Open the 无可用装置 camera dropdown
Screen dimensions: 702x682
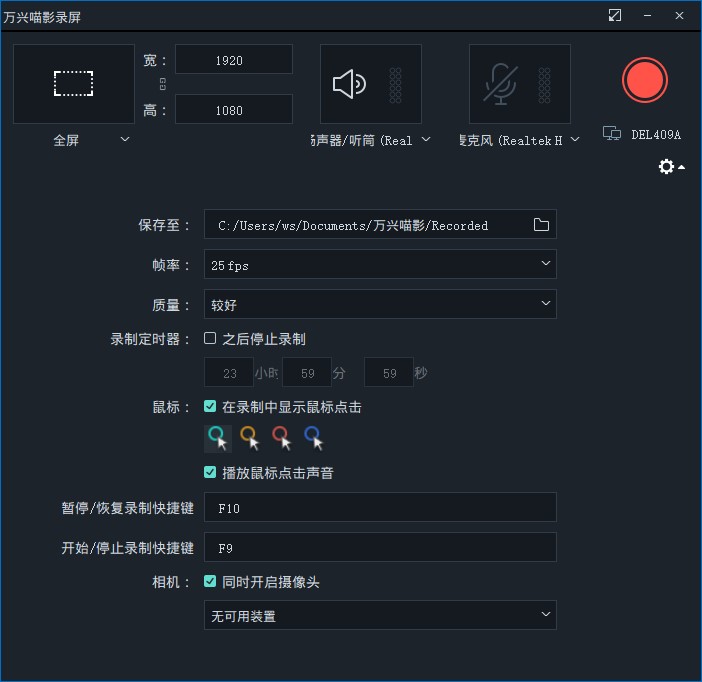point(380,615)
